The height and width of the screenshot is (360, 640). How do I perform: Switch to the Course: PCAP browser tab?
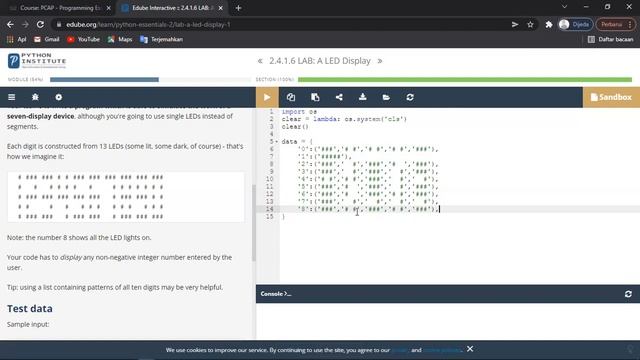tap(59, 8)
